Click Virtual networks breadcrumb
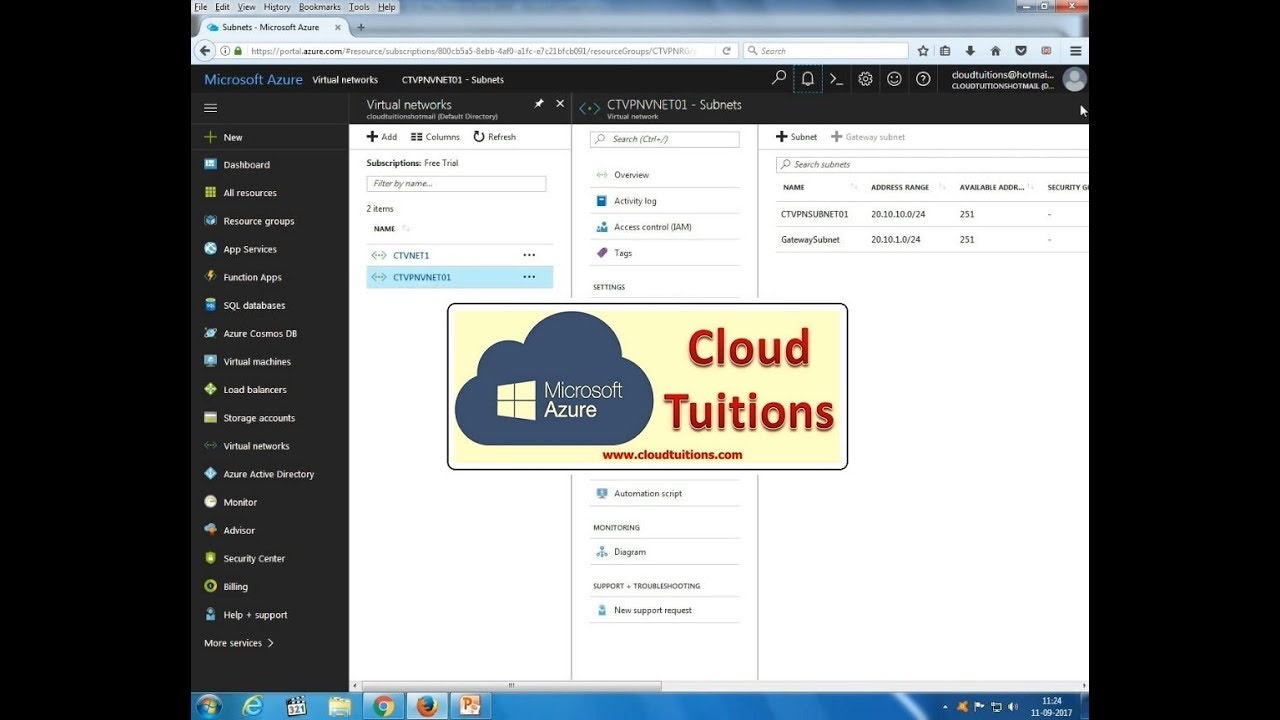This screenshot has height=720, width=1280. [x=345, y=80]
